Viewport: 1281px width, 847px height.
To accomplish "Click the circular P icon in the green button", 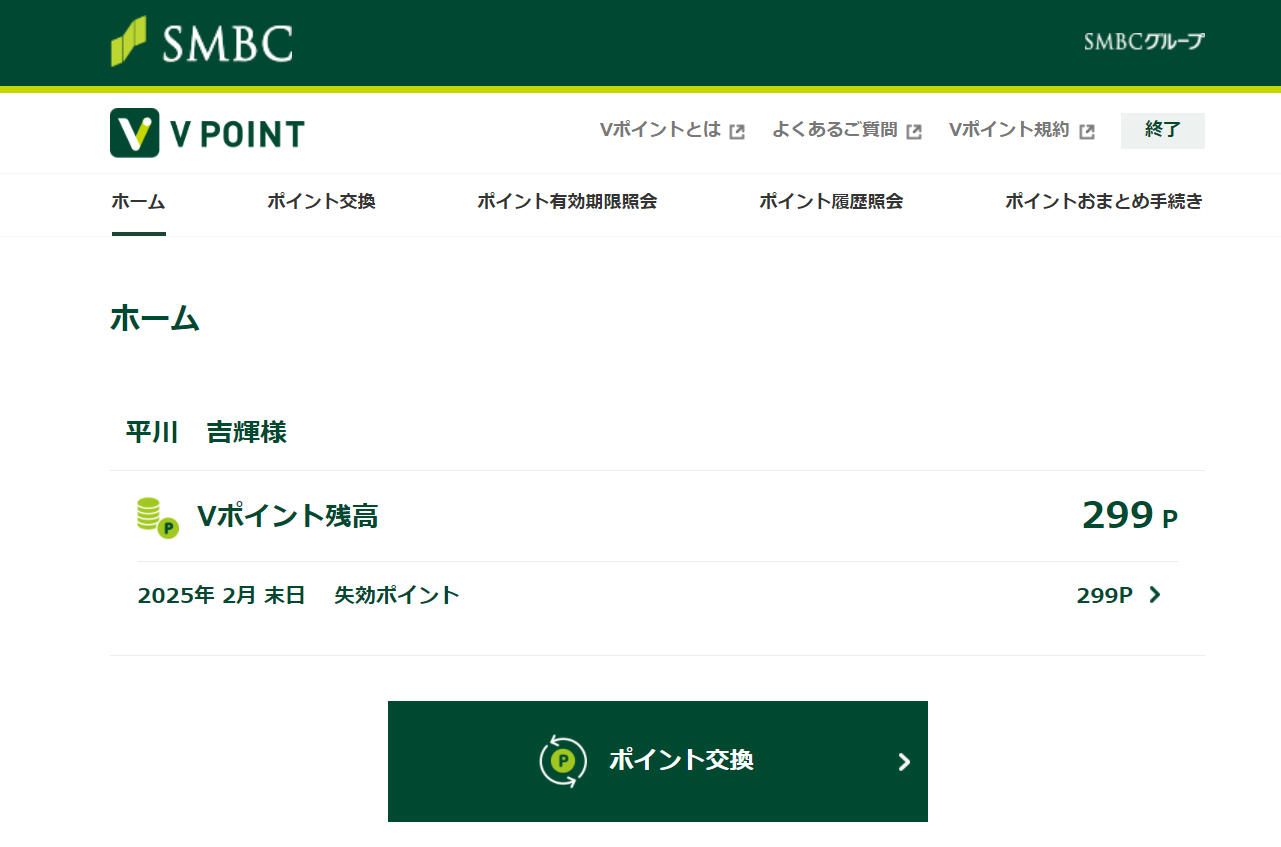I will (563, 761).
